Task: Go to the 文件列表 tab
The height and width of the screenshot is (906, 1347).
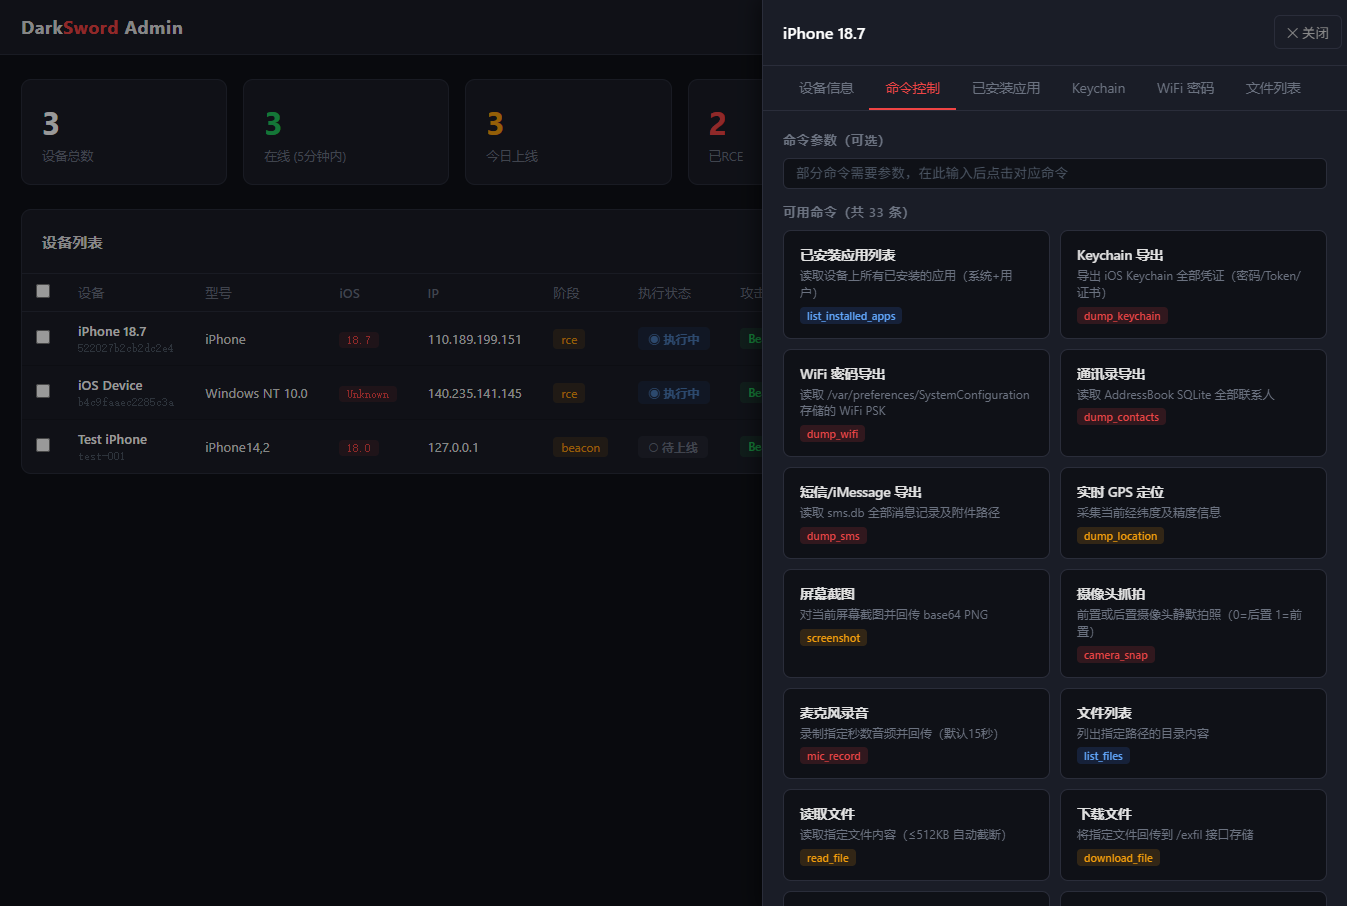Action: click(x=1273, y=88)
